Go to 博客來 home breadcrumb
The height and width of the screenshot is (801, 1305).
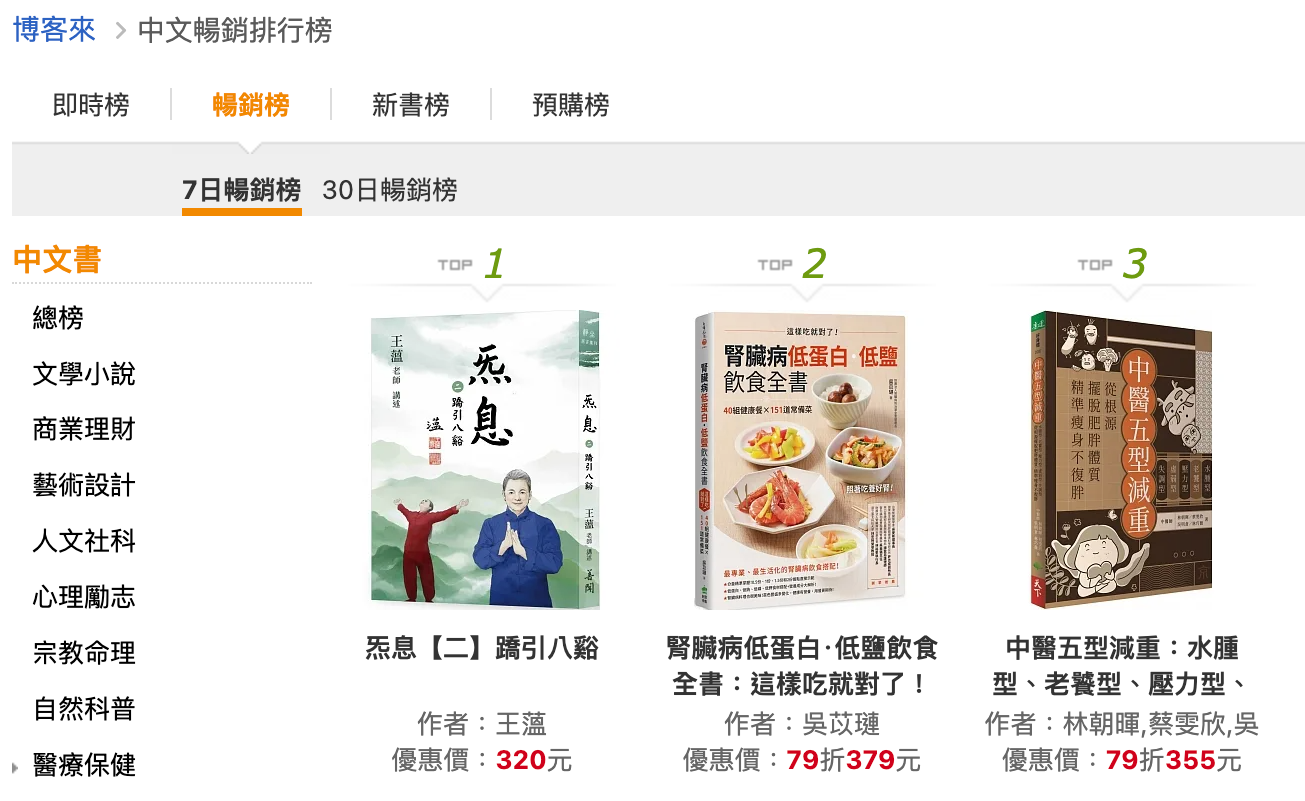pyautogui.click(x=54, y=30)
